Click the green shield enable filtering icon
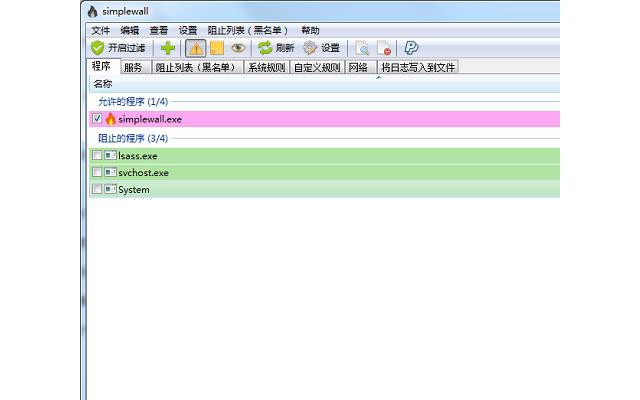This screenshot has width=640, height=400. [x=98, y=48]
